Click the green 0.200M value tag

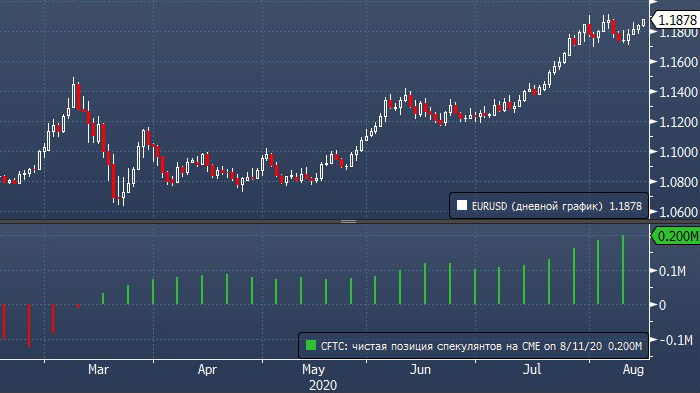click(x=675, y=236)
